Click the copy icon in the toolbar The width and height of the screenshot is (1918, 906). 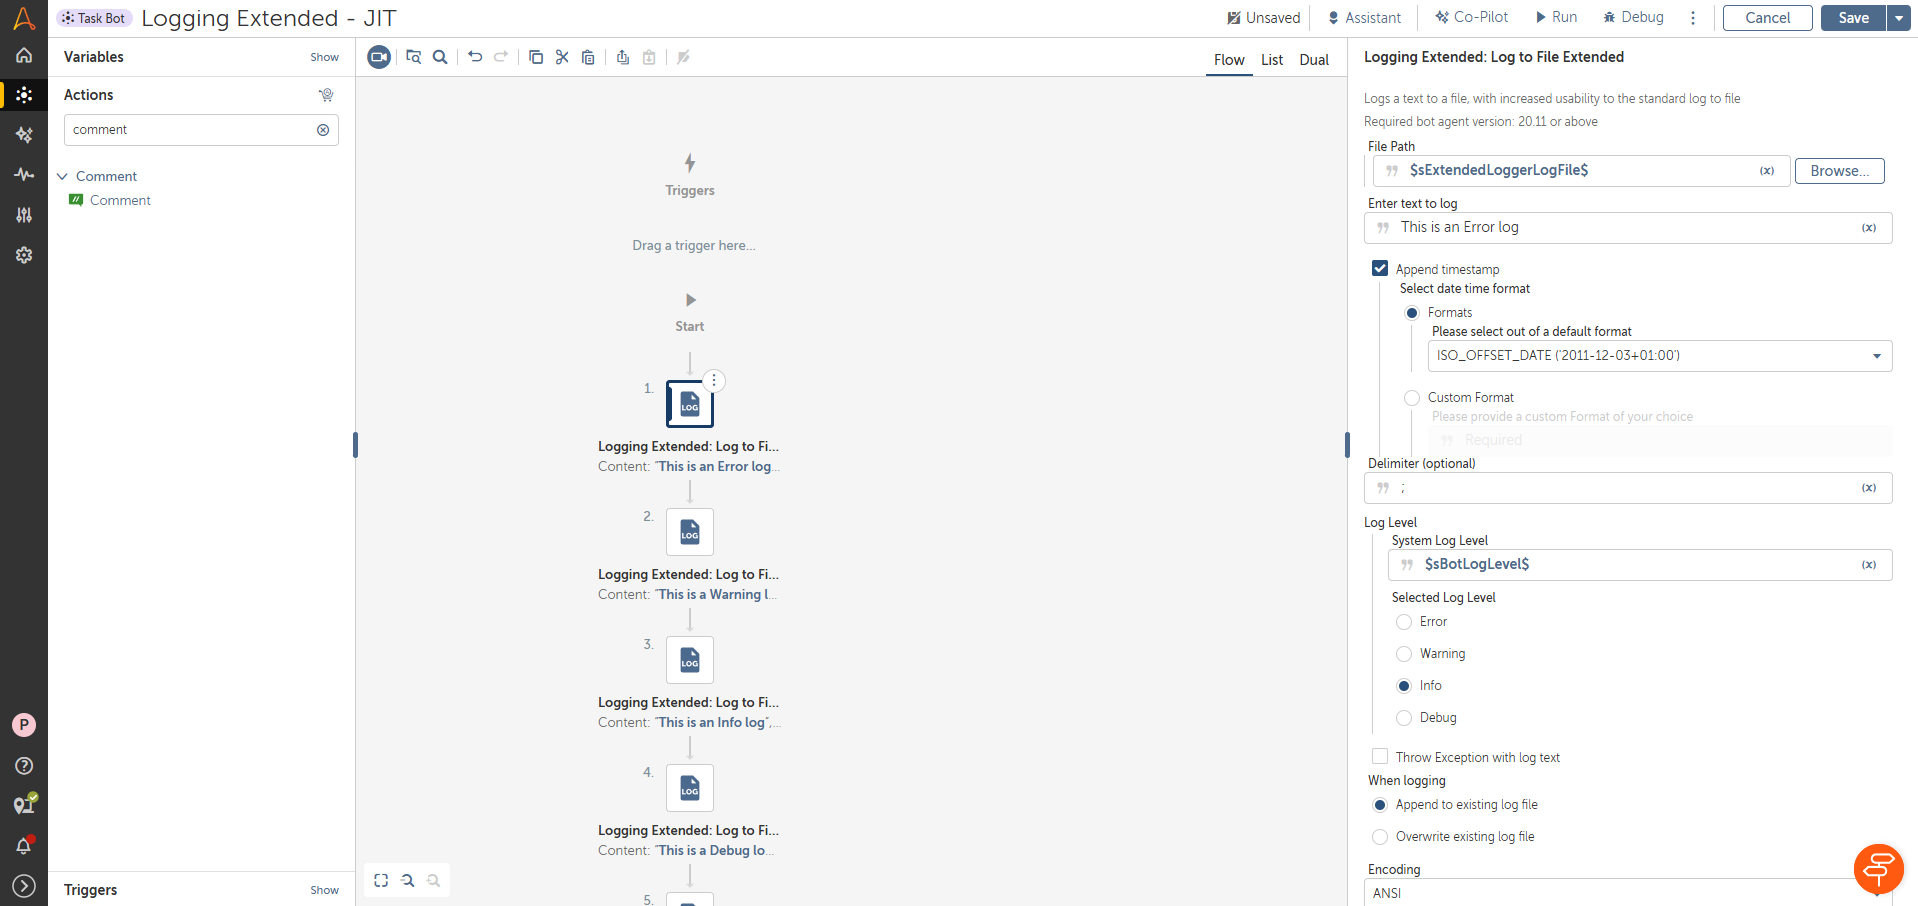[536, 57]
